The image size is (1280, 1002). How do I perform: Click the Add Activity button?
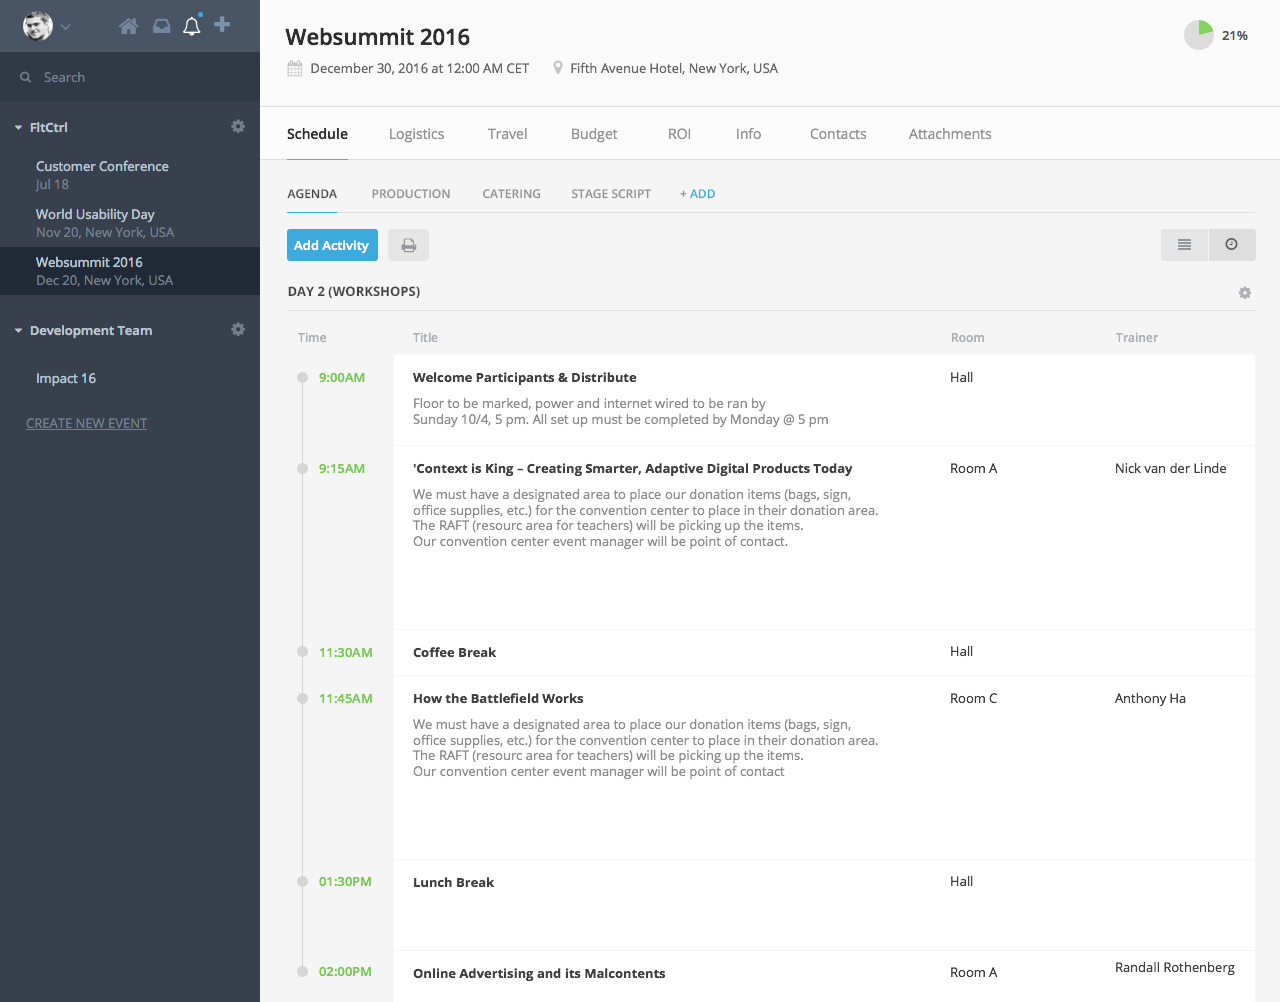[x=332, y=245]
